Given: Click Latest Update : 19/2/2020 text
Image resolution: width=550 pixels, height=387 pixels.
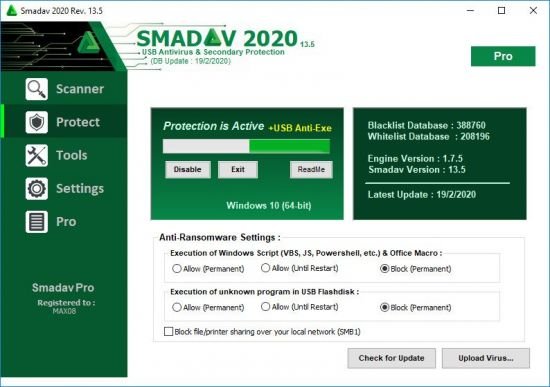Looking at the screenshot, I should pyautogui.click(x=422, y=195).
